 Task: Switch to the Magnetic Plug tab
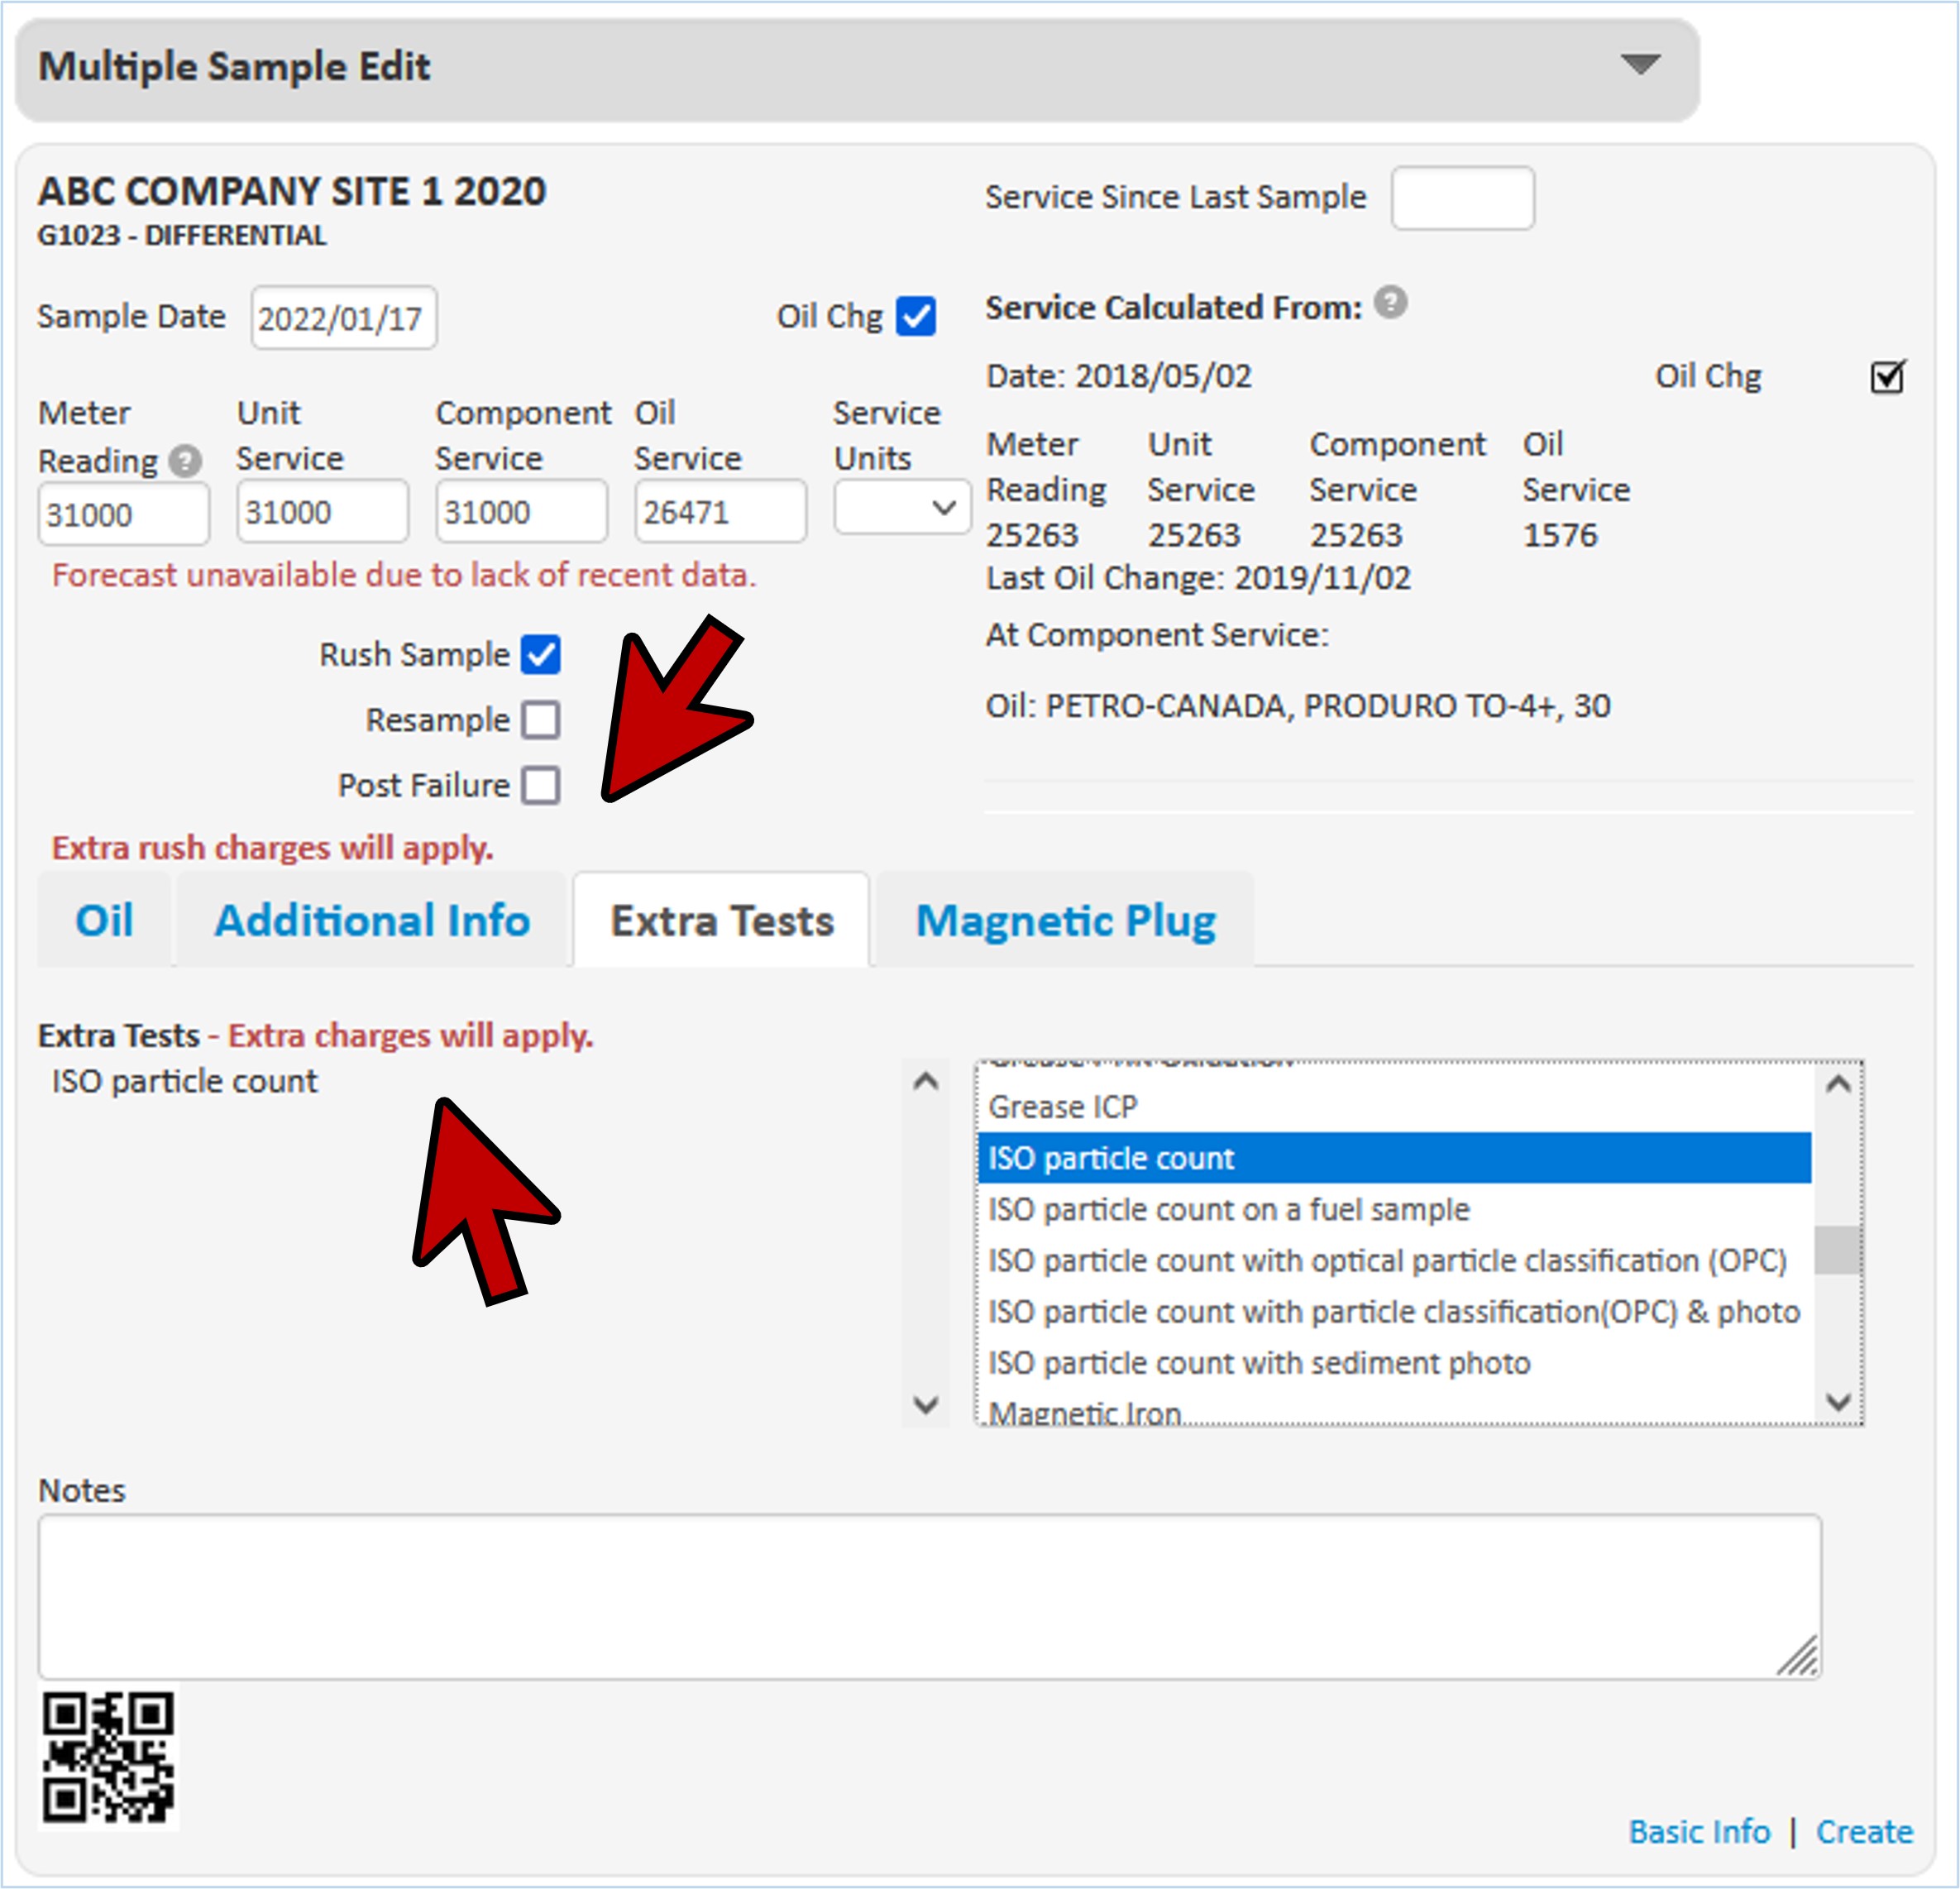[x=1065, y=920]
